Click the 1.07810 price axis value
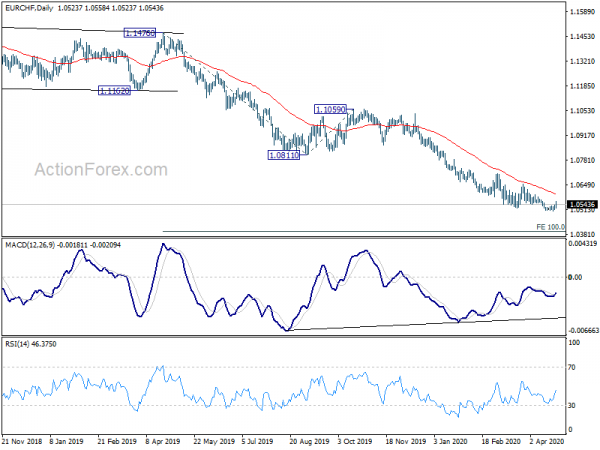Viewport: 600px width, 450px height. 582,160
